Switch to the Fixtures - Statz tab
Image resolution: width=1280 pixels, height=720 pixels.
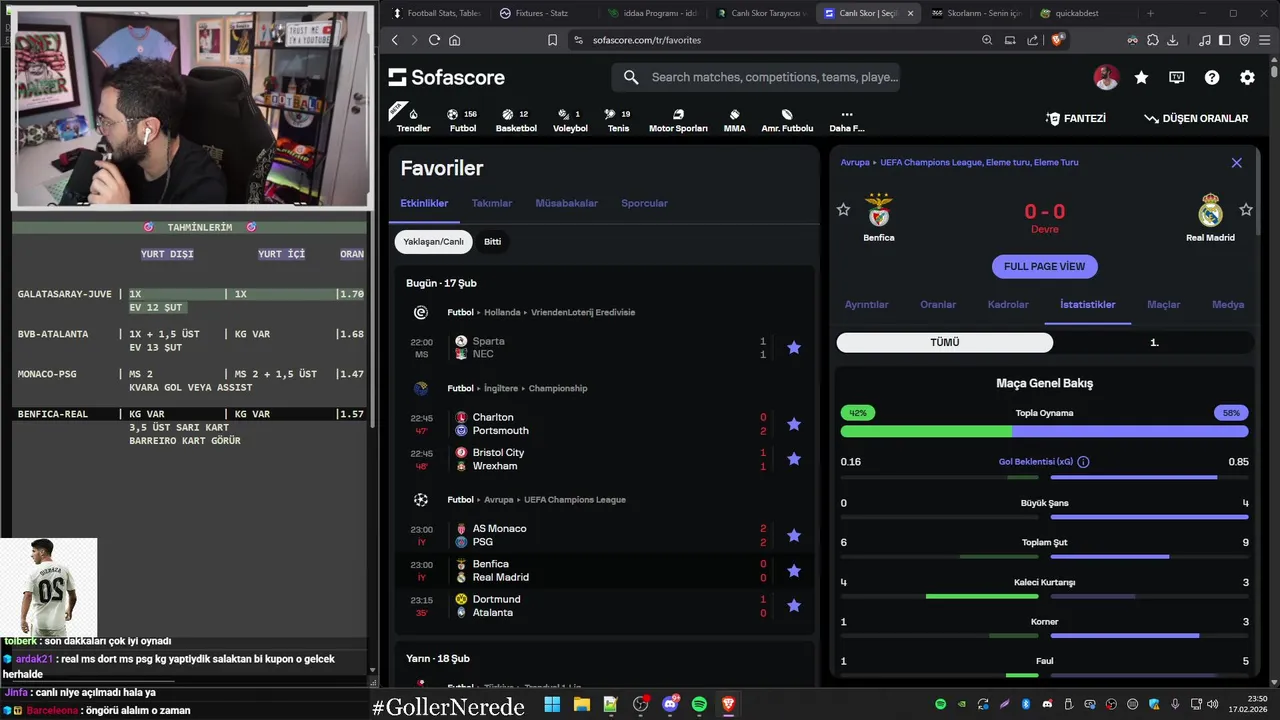point(541,13)
